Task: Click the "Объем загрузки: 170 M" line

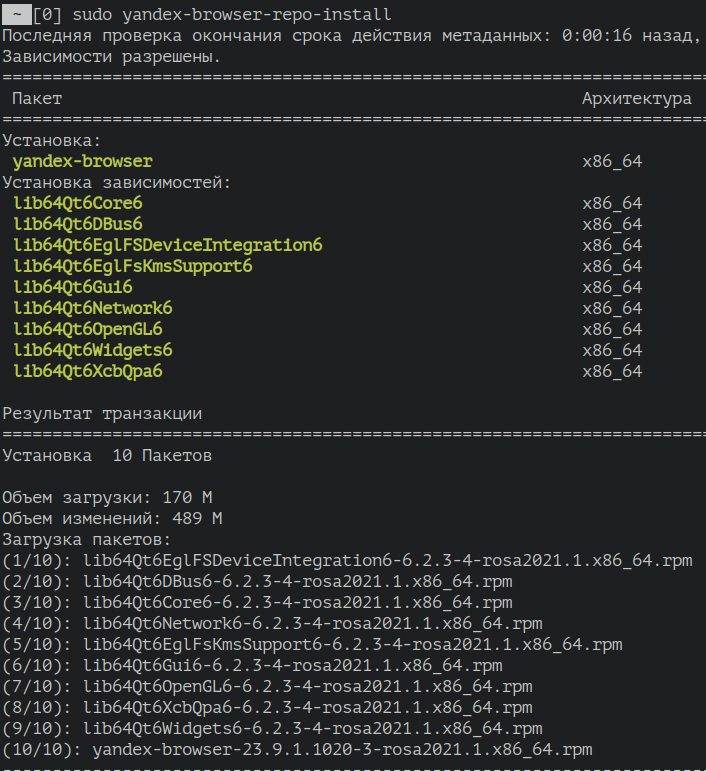Action: coord(107,497)
